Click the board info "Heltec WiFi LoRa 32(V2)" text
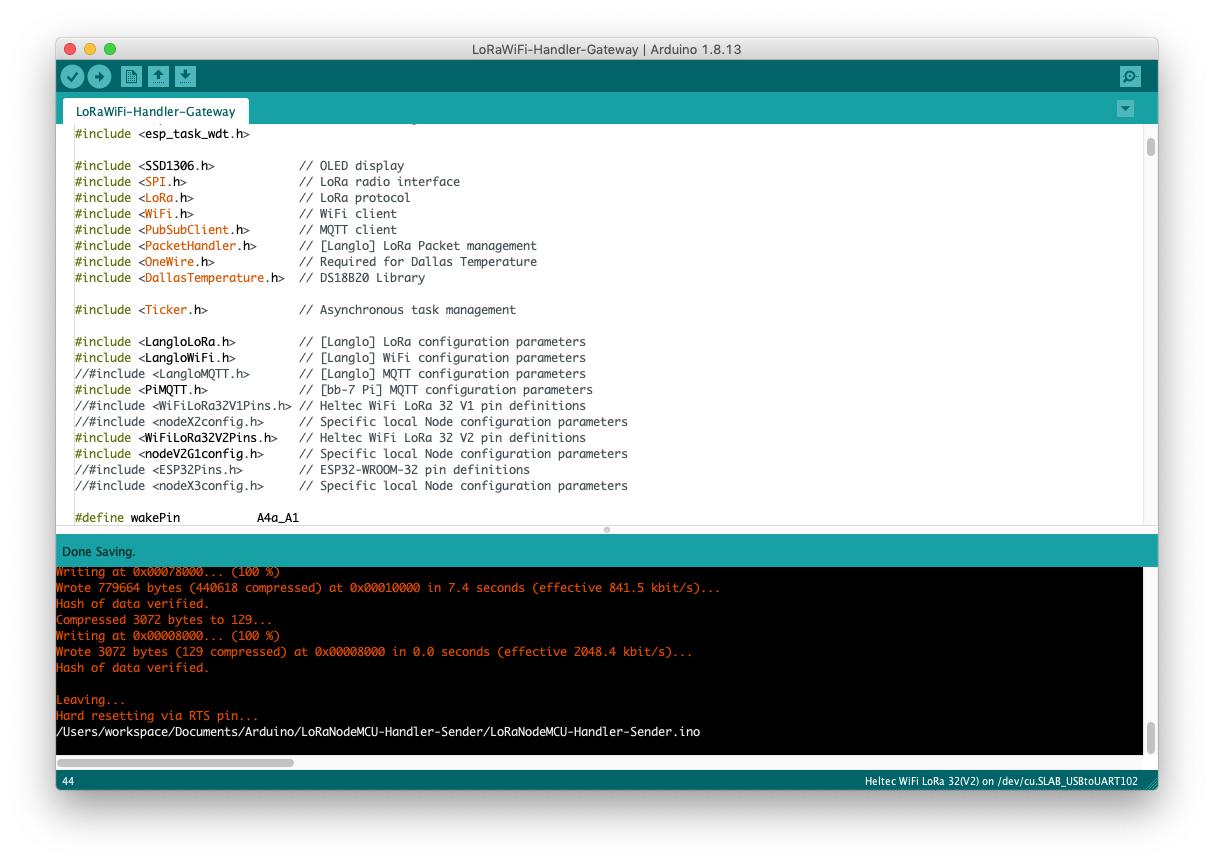This screenshot has width=1214, height=864. click(x=929, y=781)
